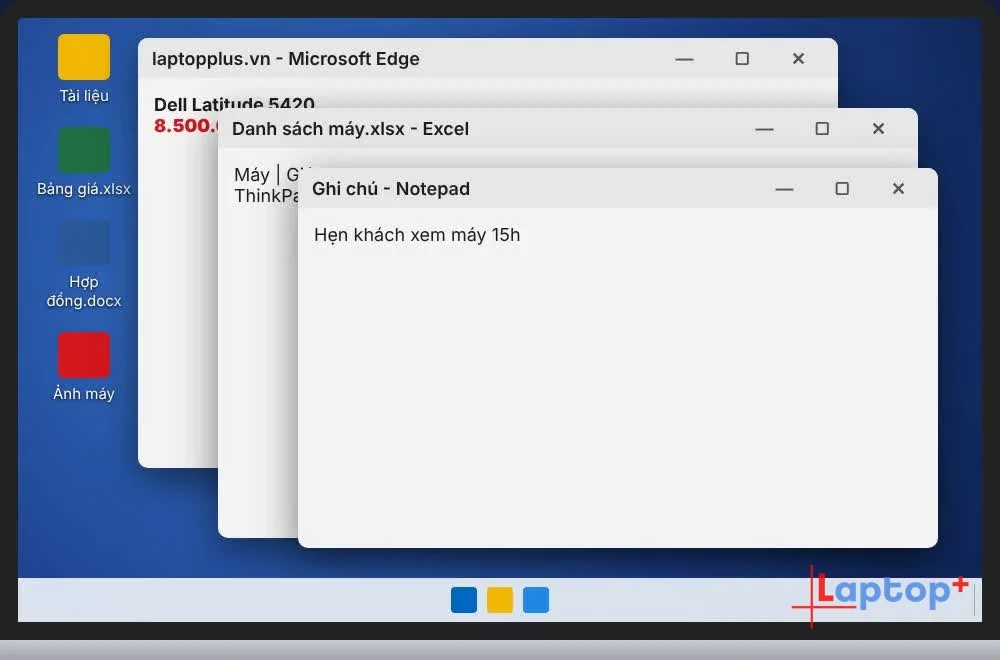Click the 'Bảng giá.xlsx' icon label
Viewport: 1000px width, 660px height.
tap(84, 189)
